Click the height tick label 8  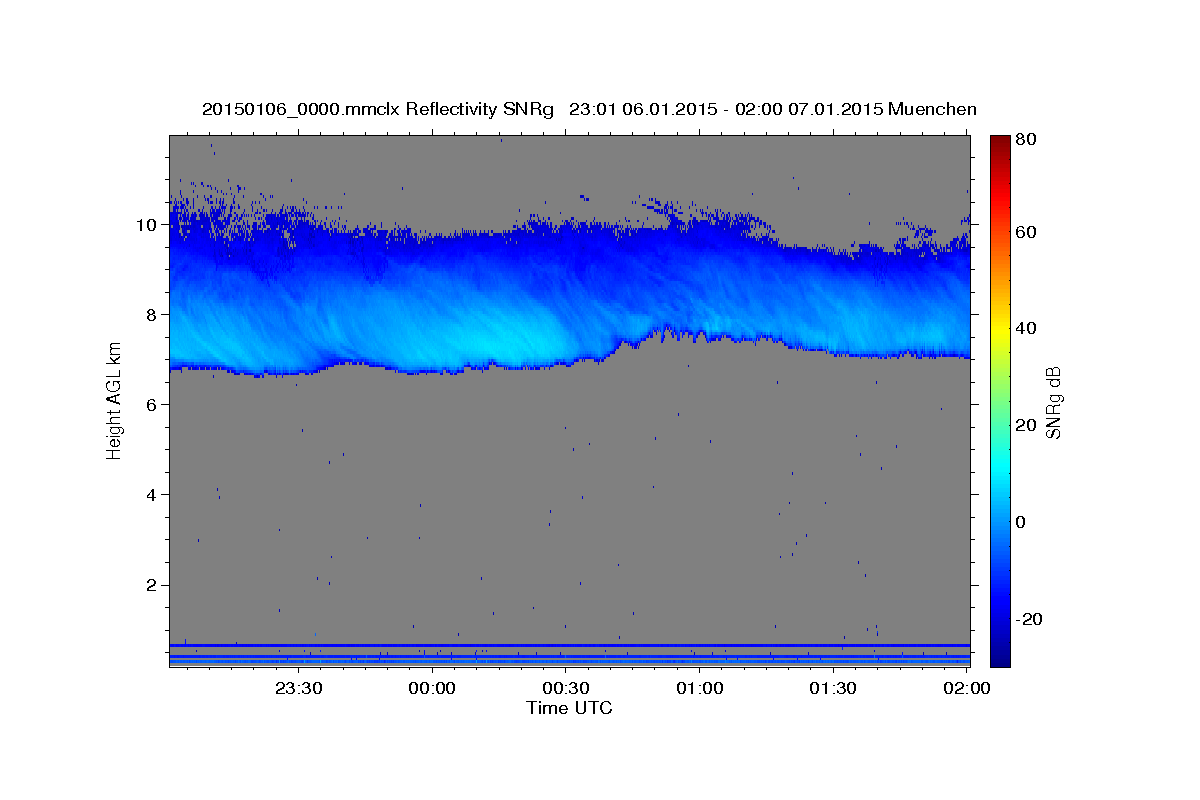pos(153,314)
